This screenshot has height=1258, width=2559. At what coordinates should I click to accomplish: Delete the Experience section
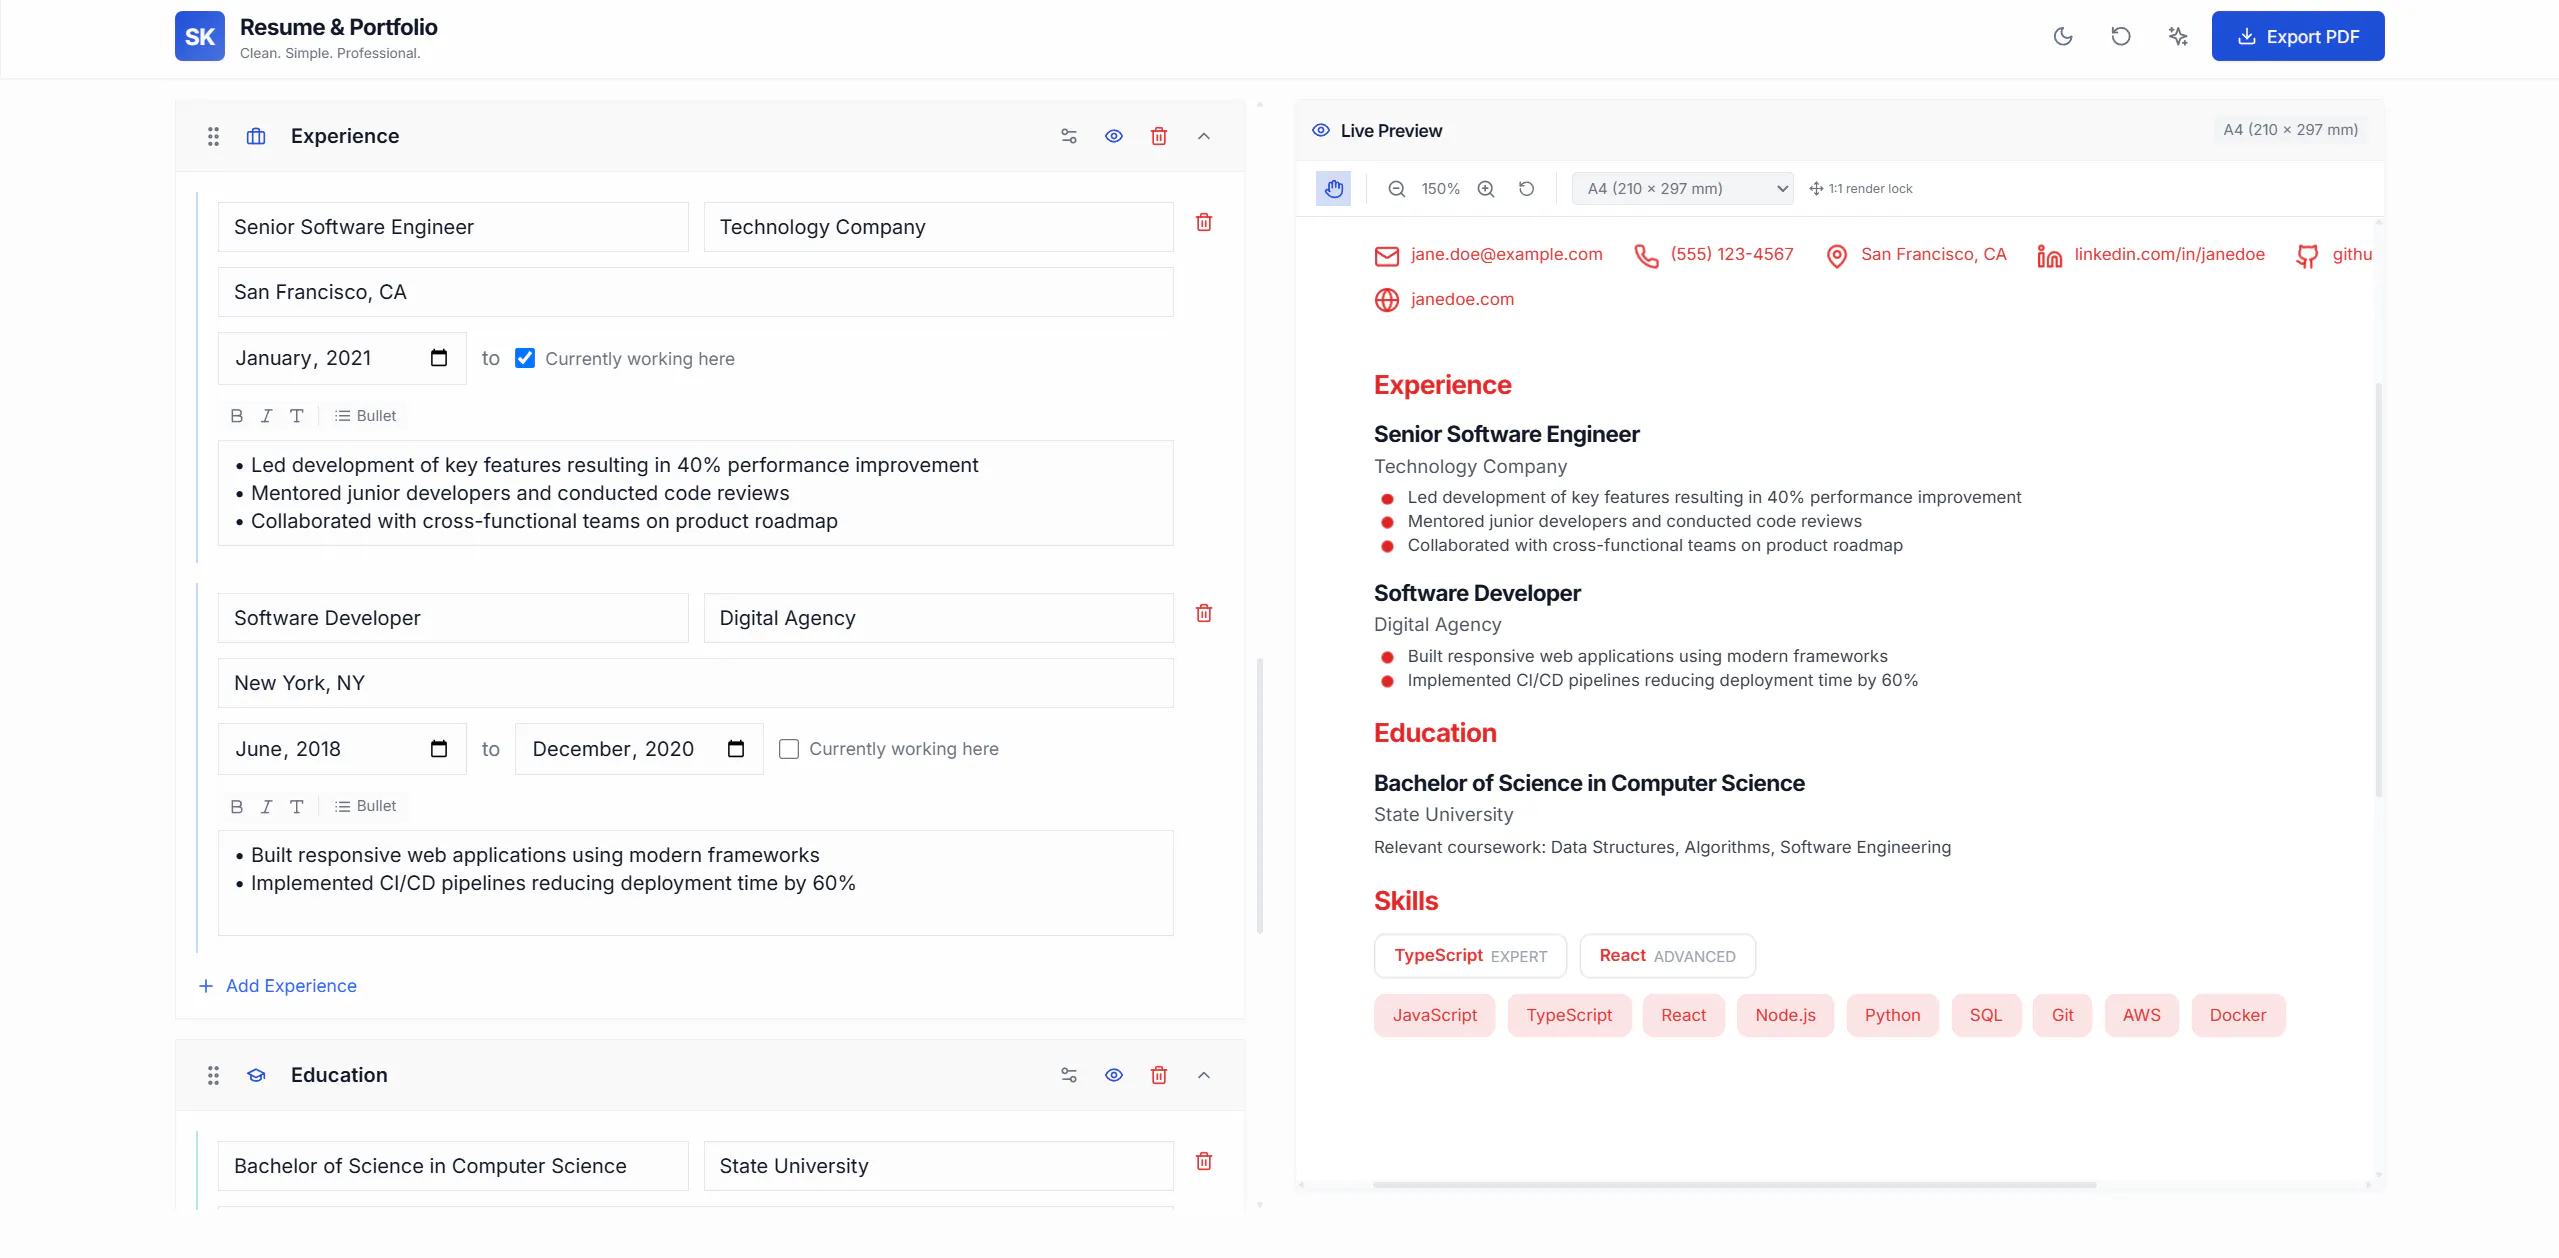coord(1159,136)
